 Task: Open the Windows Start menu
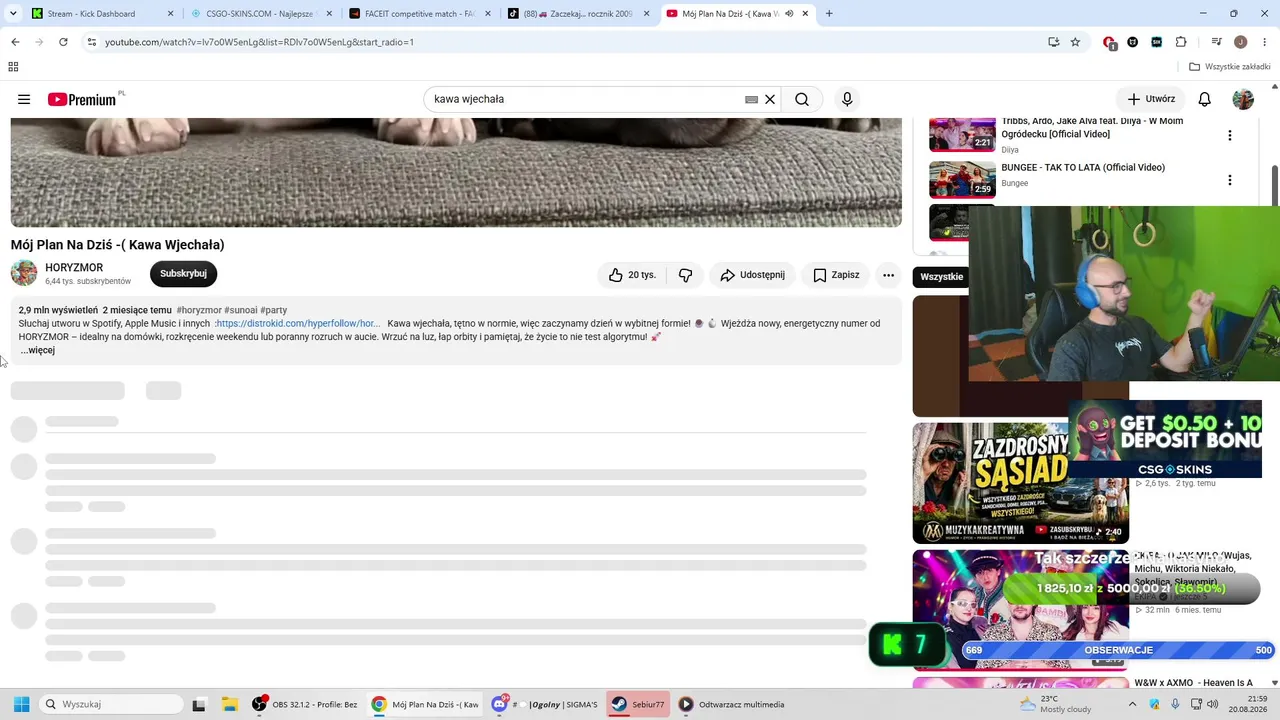coord(21,704)
